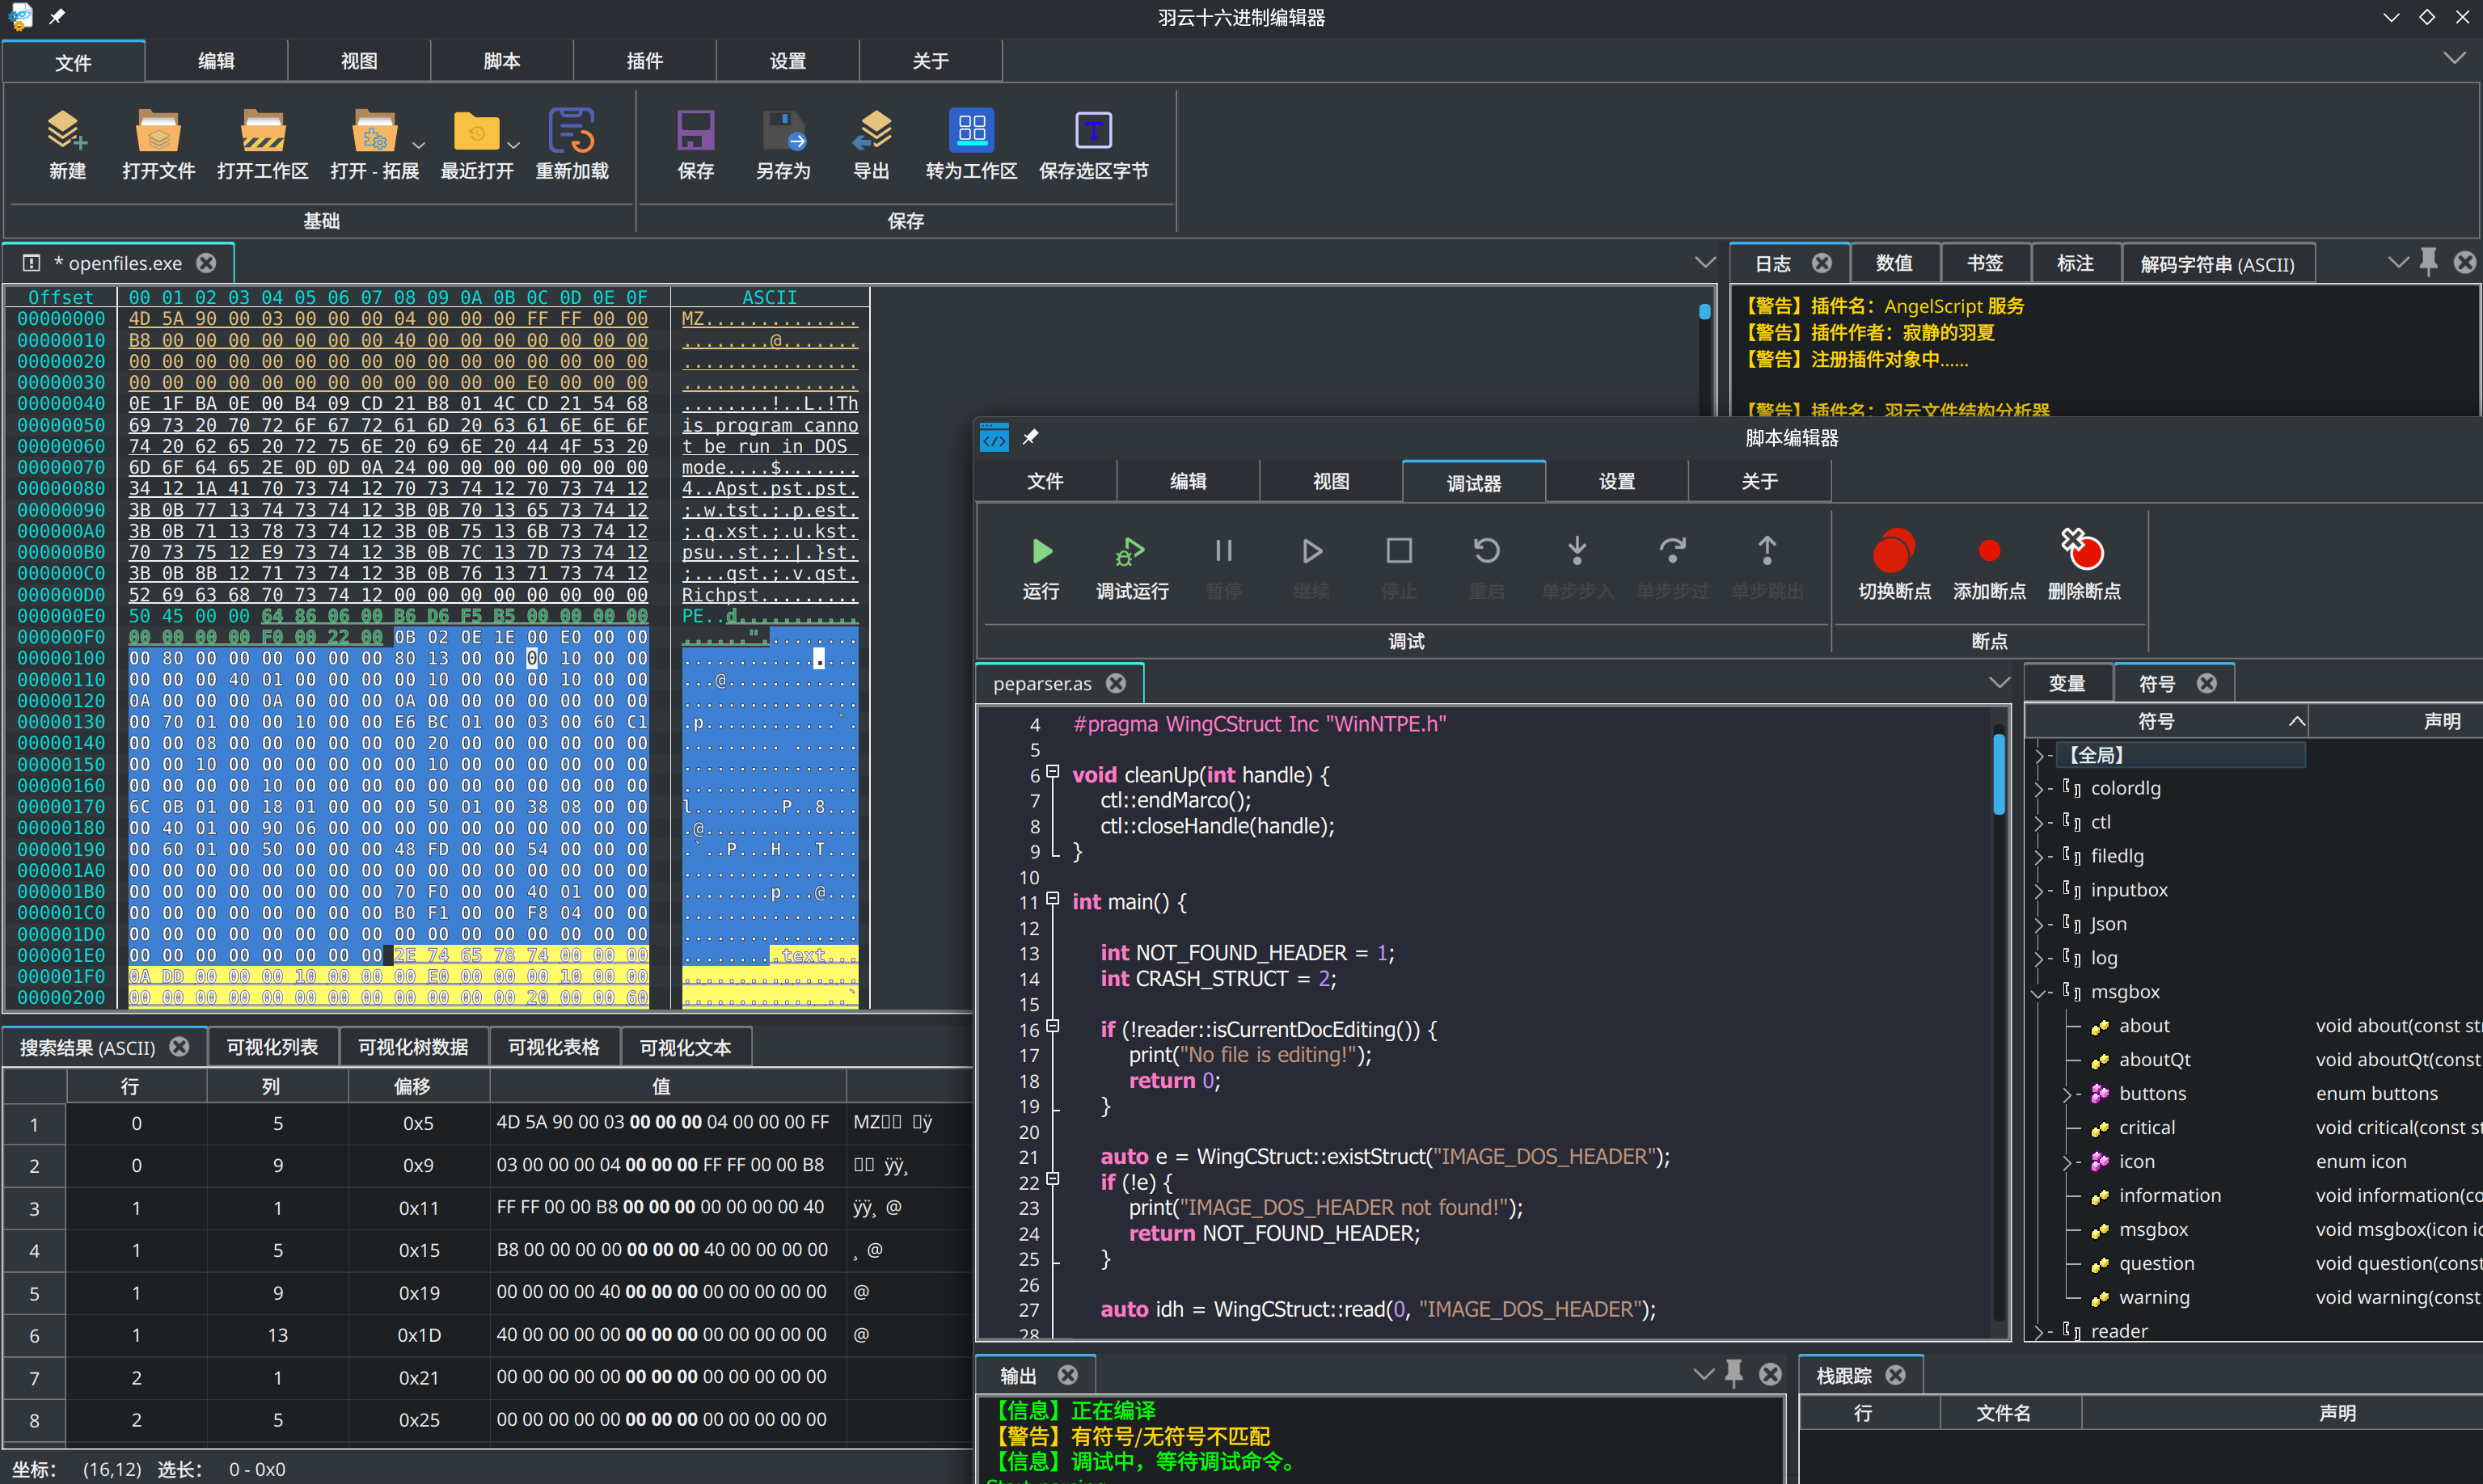Expand the ctl namespace node
Viewport: 2483px width, 1484px height.
click(2040, 823)
